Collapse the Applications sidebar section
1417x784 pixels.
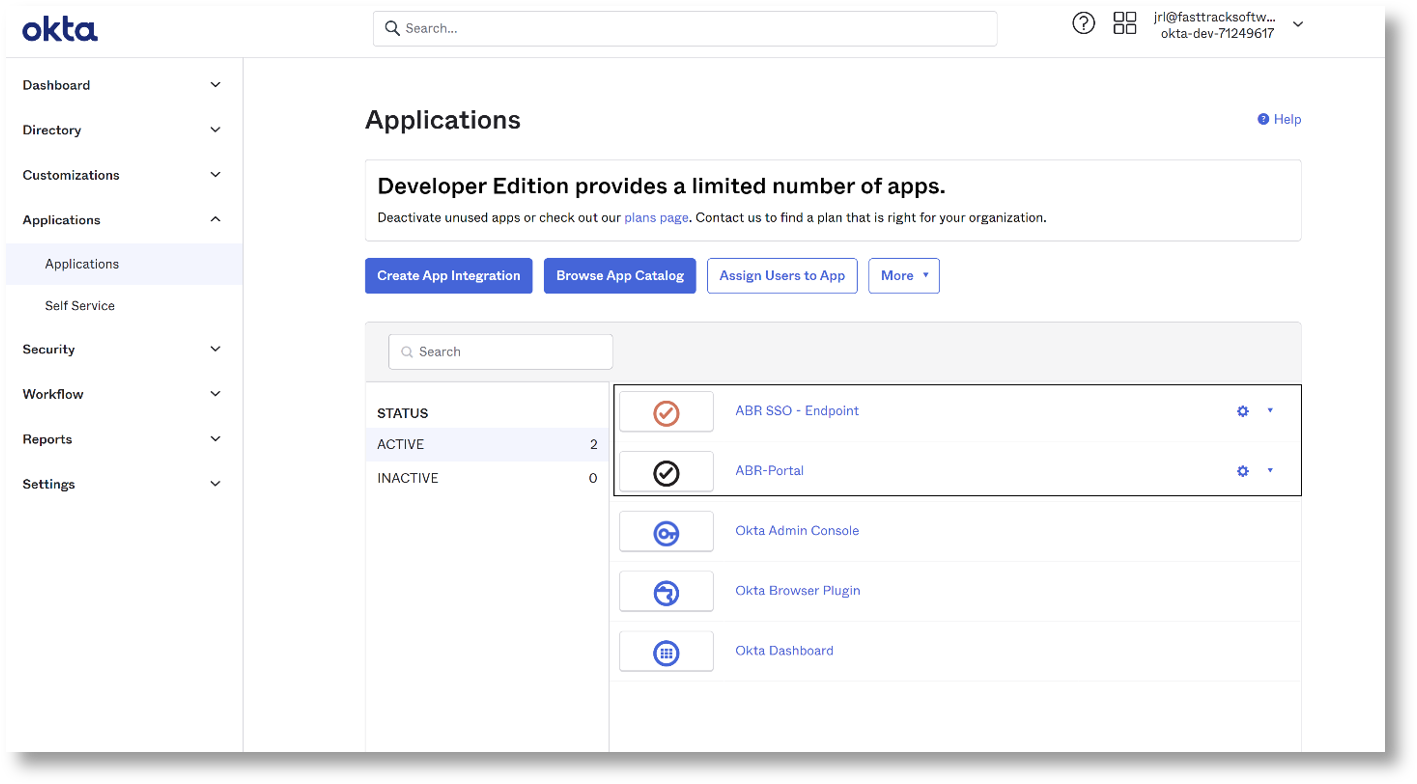pos(215,220)
